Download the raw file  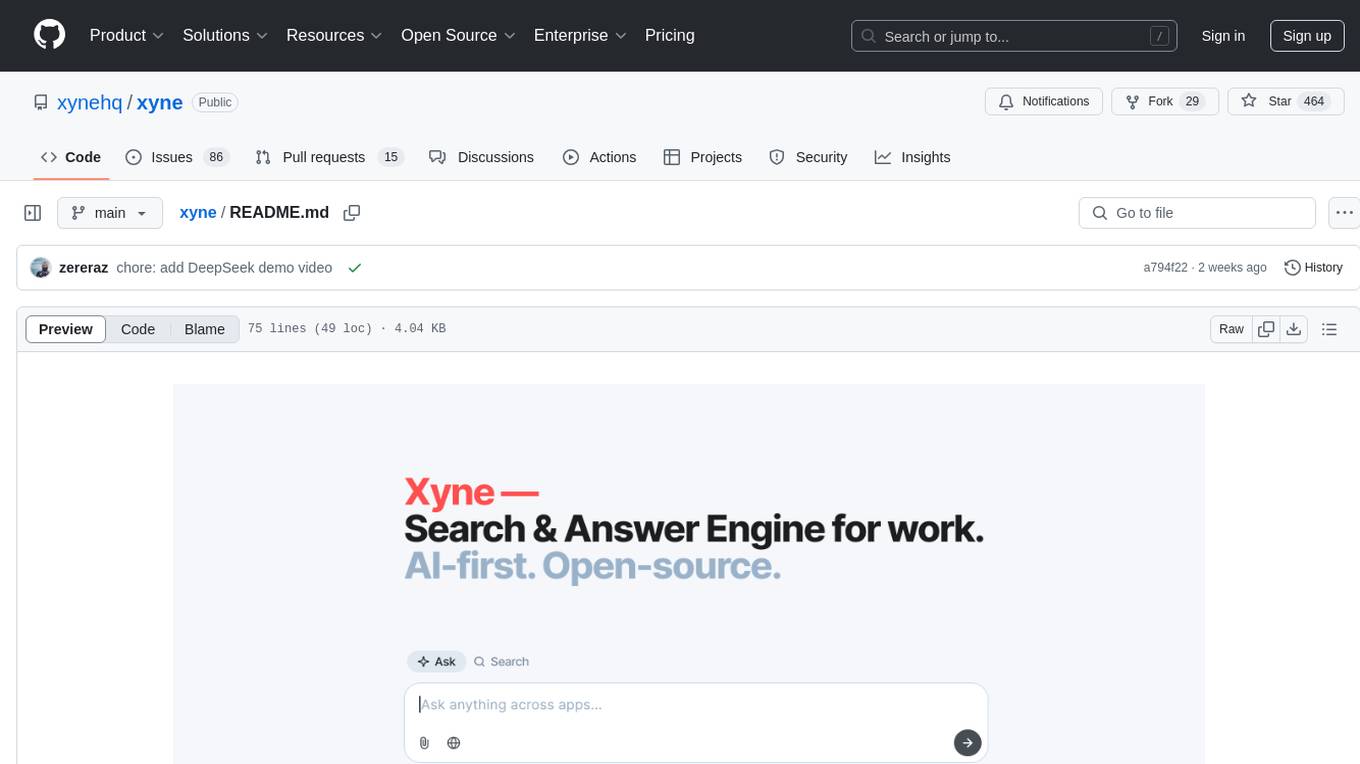click(x=1293, y=329)
